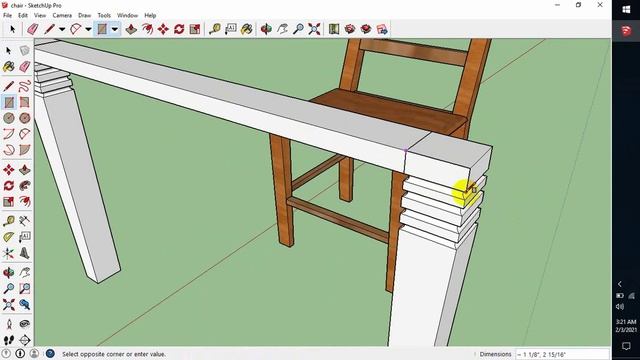This screenshot has height=360, width=640.
Task: Click the active Rectangle tool in the top toolbar
Action: 102,29
